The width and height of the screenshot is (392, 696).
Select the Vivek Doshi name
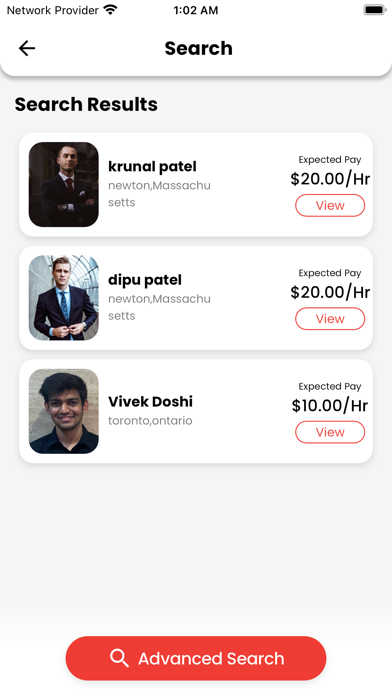coord(150,401)
